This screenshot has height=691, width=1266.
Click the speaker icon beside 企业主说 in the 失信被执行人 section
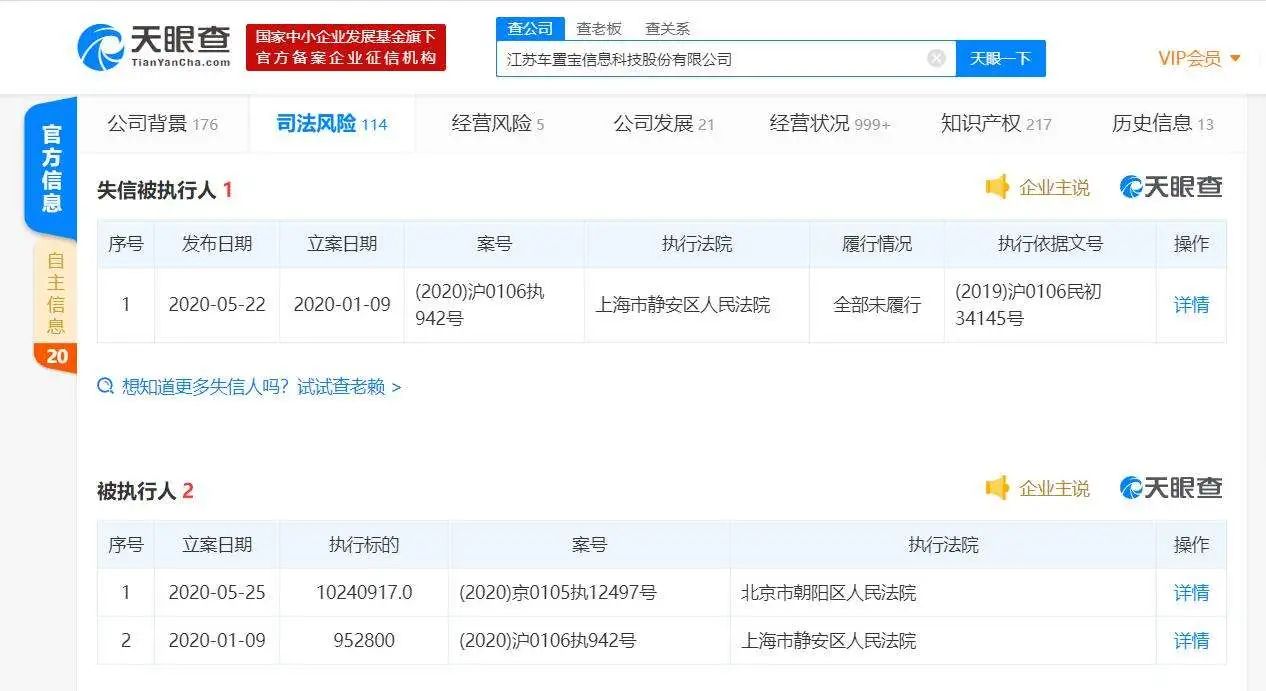[997, 187]
